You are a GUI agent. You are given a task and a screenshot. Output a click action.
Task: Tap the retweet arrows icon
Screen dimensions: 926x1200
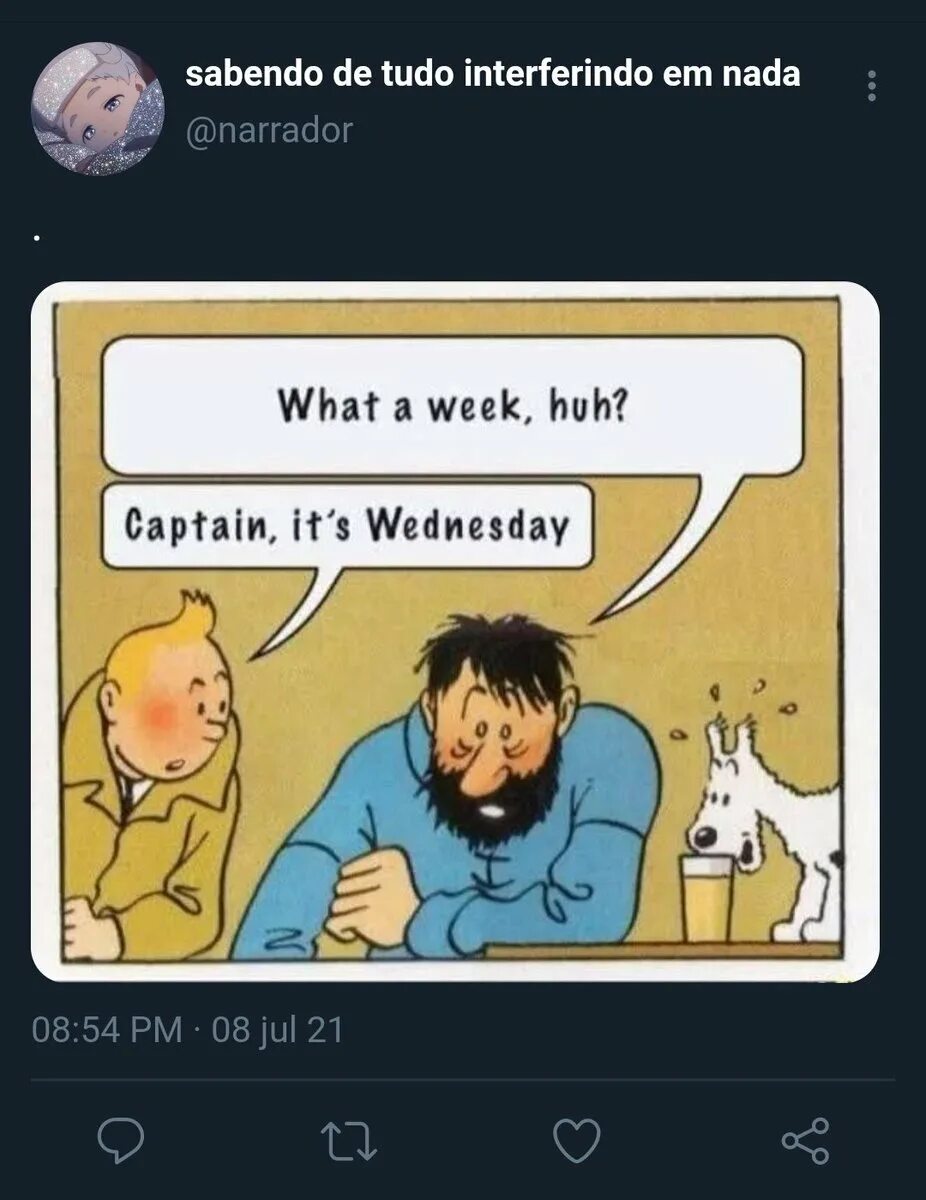pyautogui.click(x=348, y=1141)
